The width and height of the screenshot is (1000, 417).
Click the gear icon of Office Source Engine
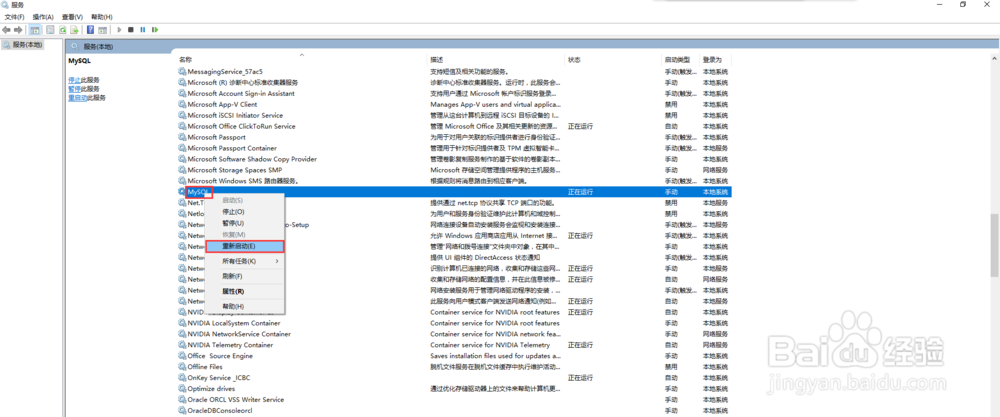coord(182,356)
